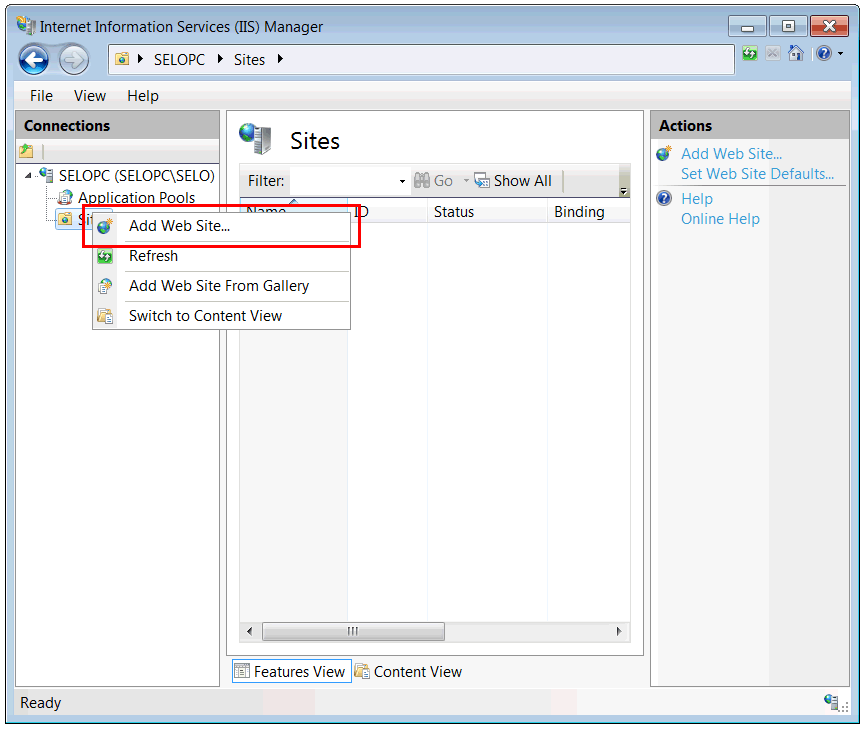Image resolution: width=866 pixels, height=729 pixels.
Task: Click the horizontal scrollbar thumb
Action: (x=353, y=631)
